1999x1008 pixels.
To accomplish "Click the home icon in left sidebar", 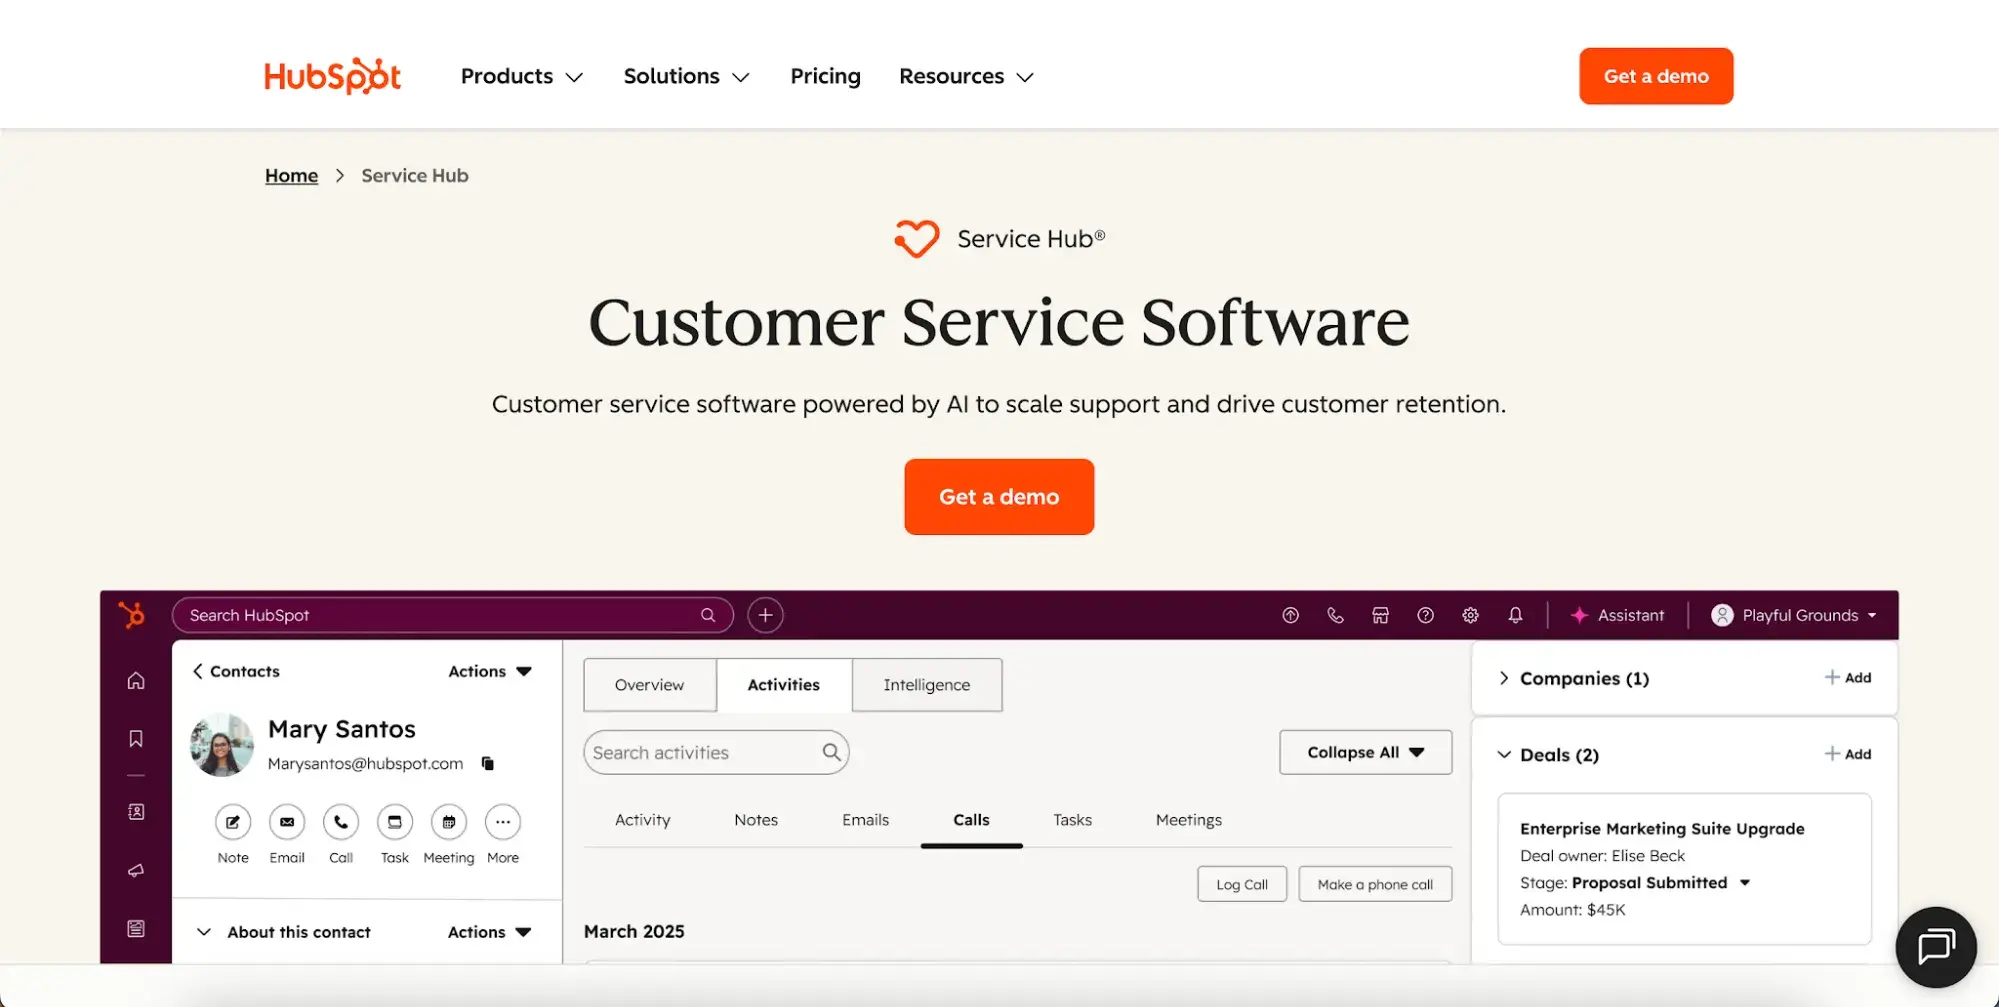I will click(136, 681).
